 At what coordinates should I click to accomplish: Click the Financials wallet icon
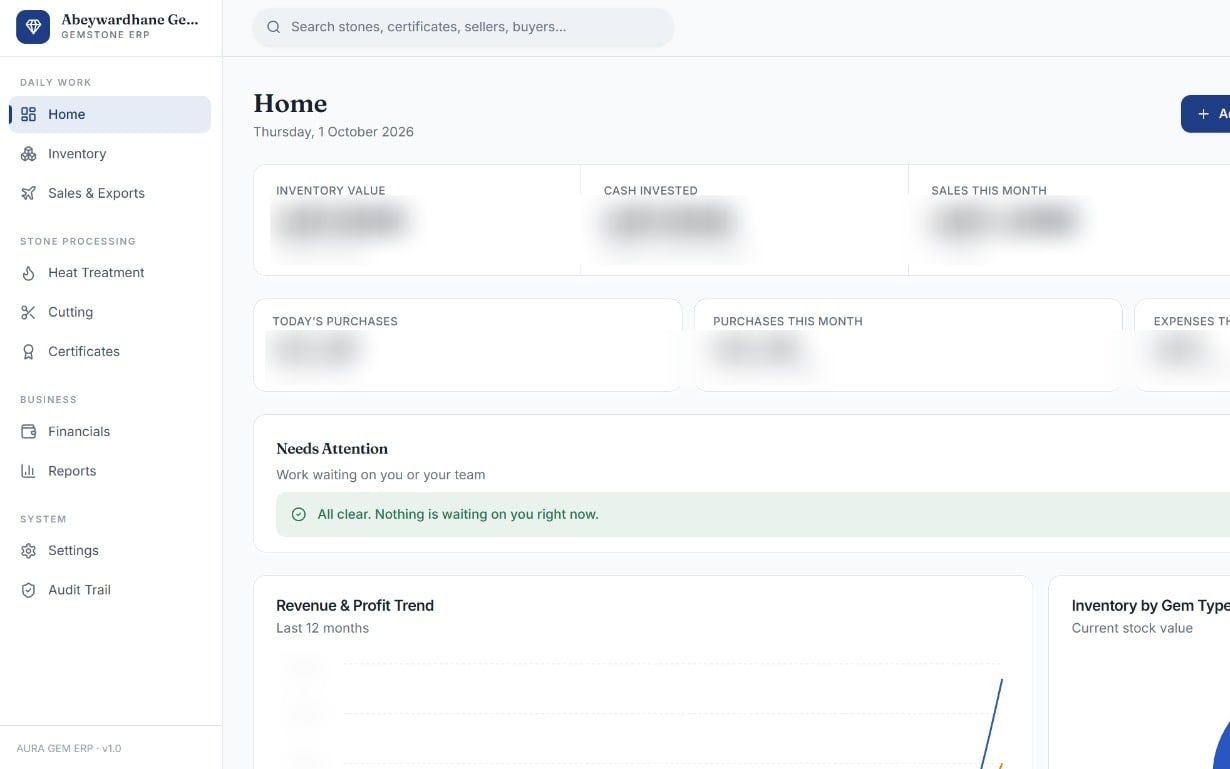tap(28, 431)
